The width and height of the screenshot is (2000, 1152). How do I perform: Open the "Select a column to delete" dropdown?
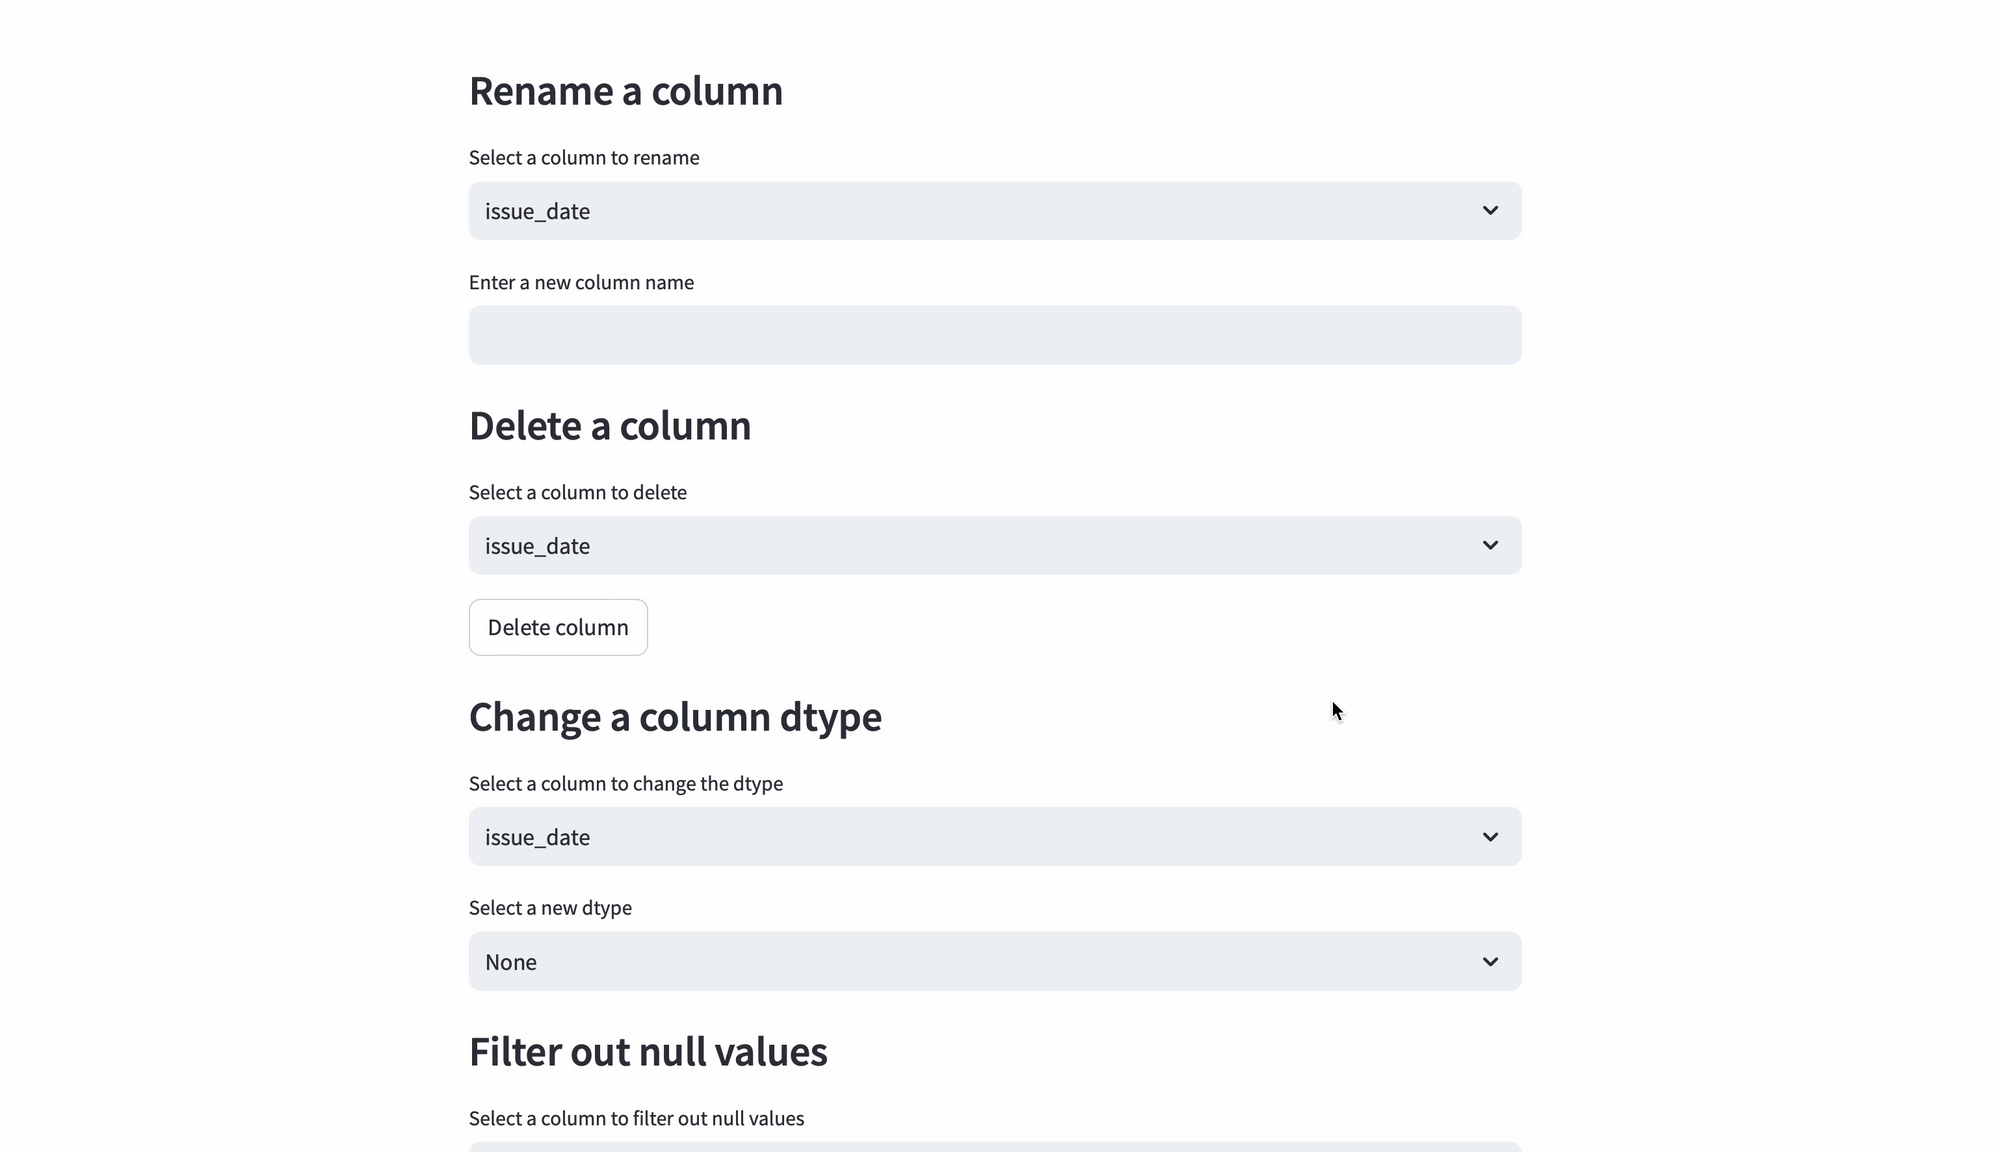click(995, 546)
